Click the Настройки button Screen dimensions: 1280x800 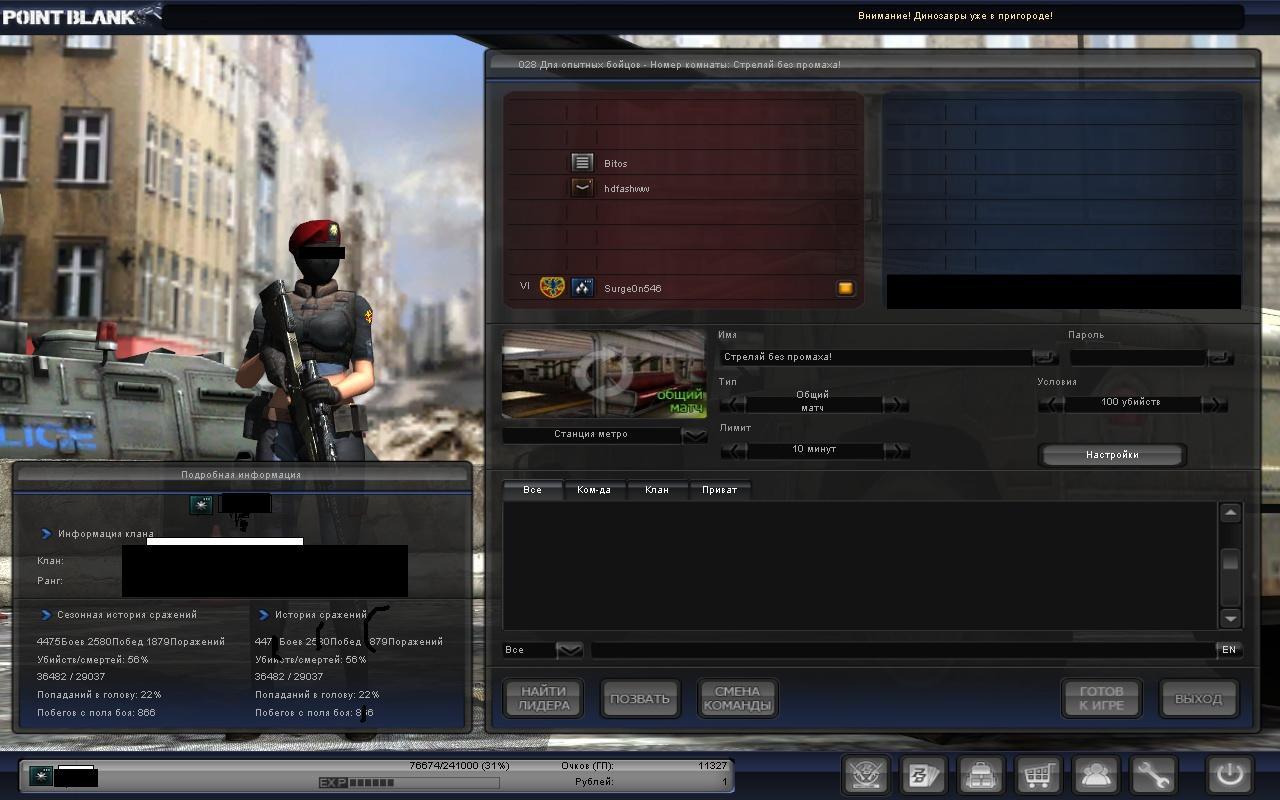click(x=1112, y=455)
